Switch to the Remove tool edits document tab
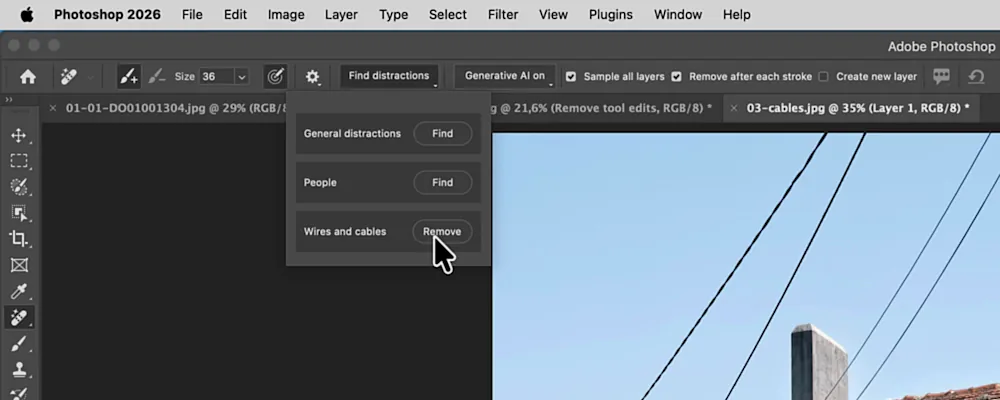Image resolution: width=1000 pixels, height=400 pixels. [601, 108]
